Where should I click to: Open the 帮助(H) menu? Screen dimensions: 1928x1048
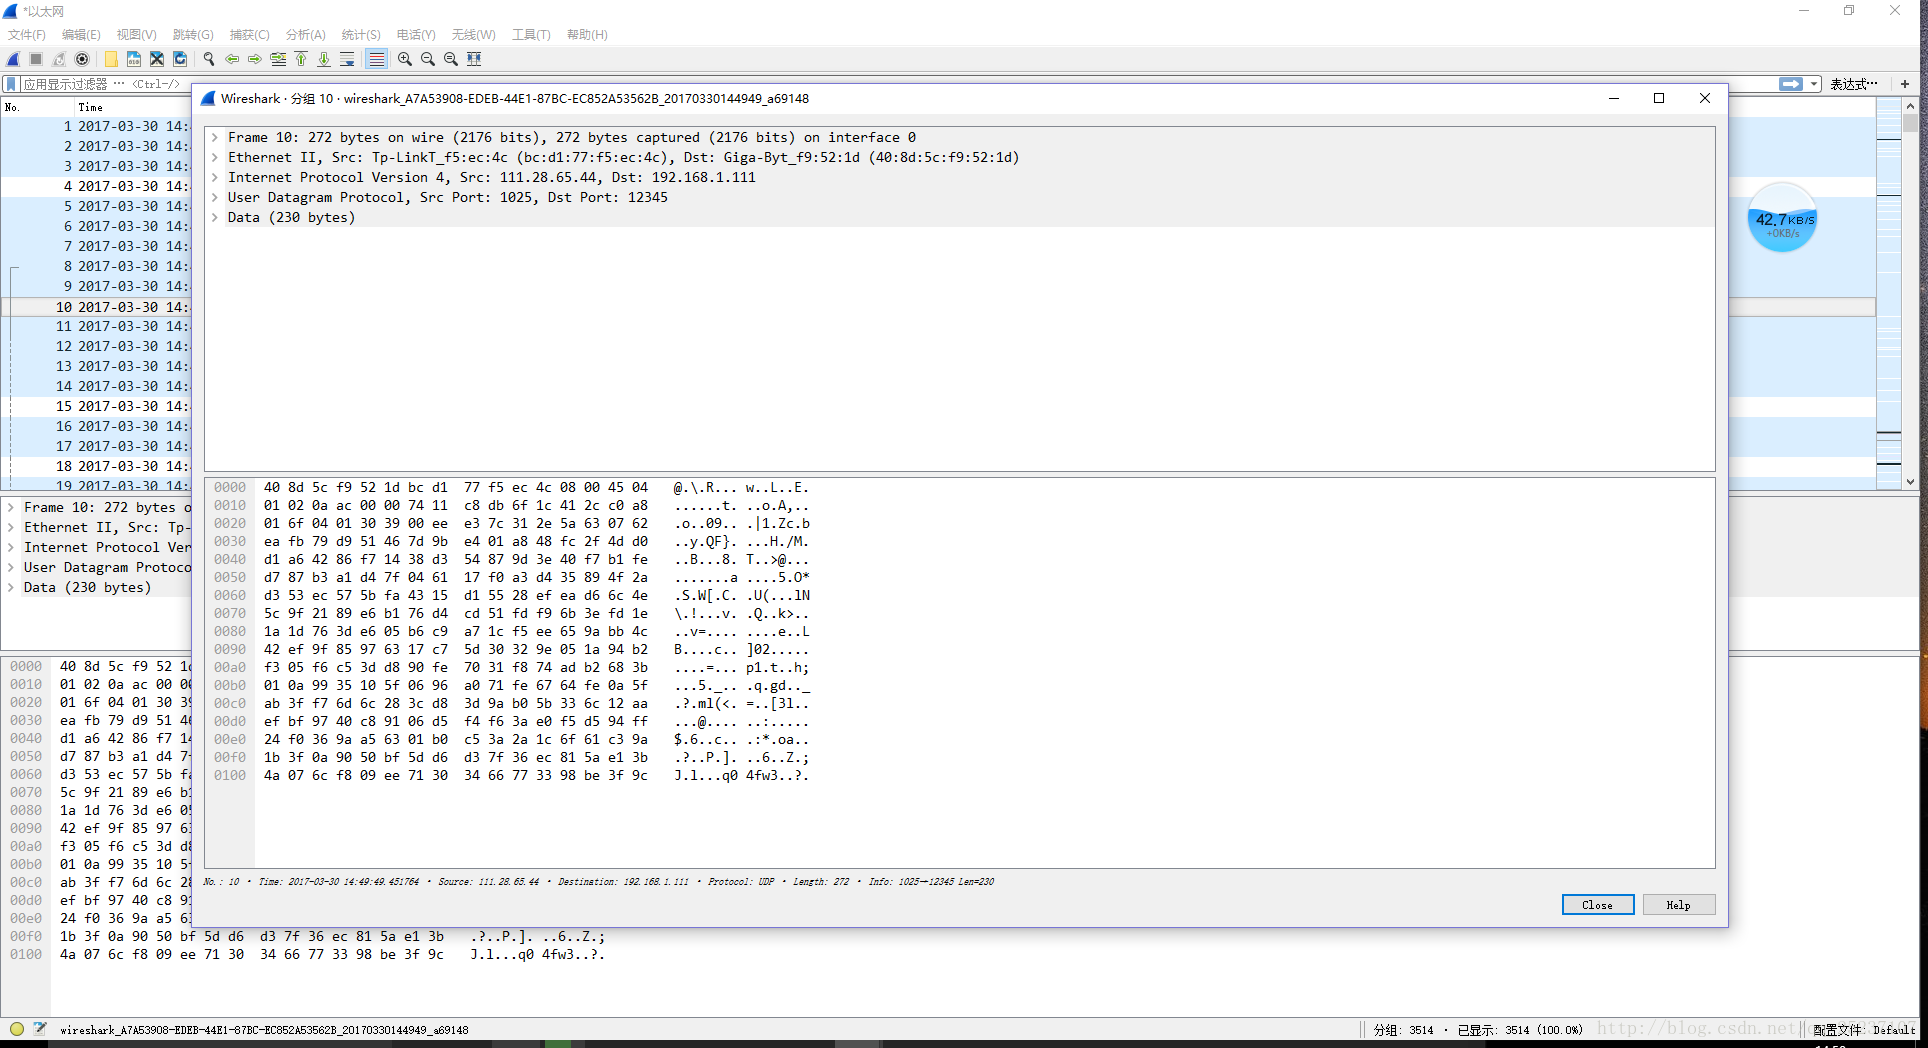(587, 34)
